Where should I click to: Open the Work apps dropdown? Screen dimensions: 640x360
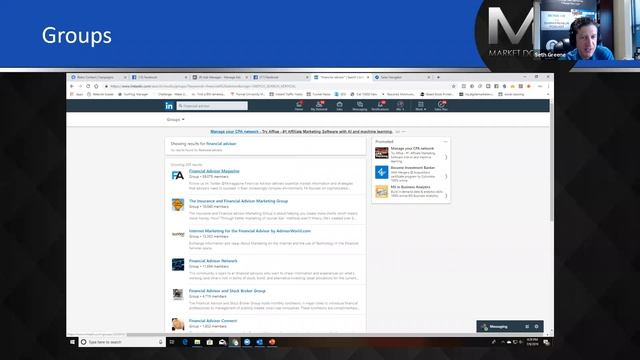[420, 106]
